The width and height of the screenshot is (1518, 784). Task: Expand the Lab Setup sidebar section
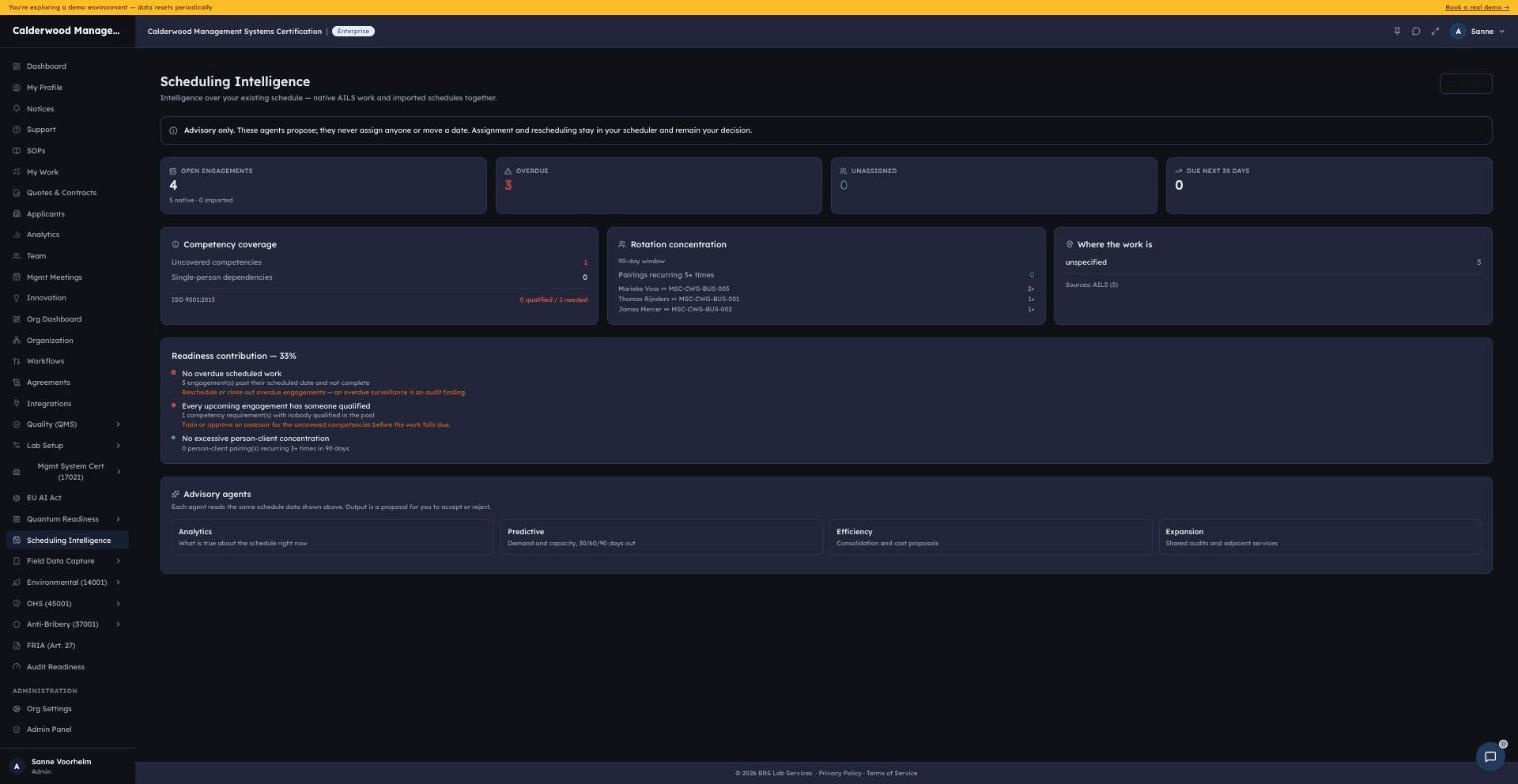(x=67, y=445)
